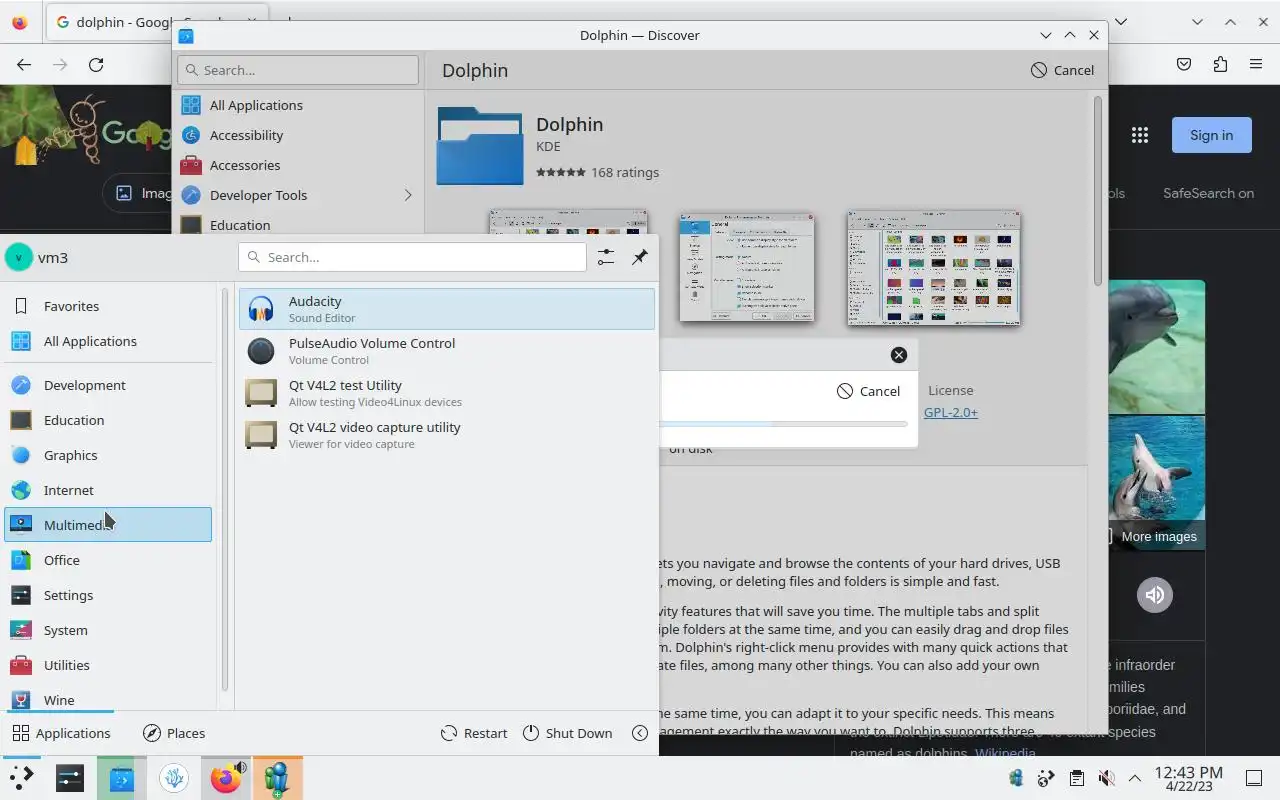Open Qt V4L2 test Utility
The width and height of the screenshot is (1280, 800).
pos(447,393)
